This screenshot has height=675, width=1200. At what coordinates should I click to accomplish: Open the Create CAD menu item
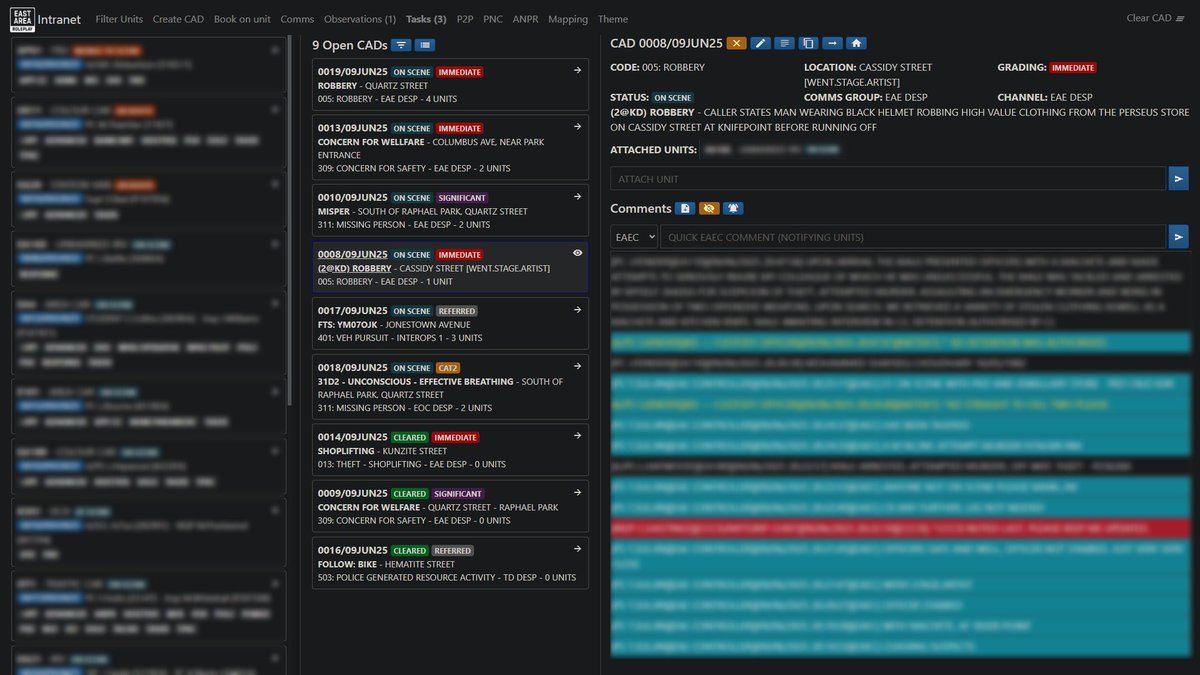(179, 19)
